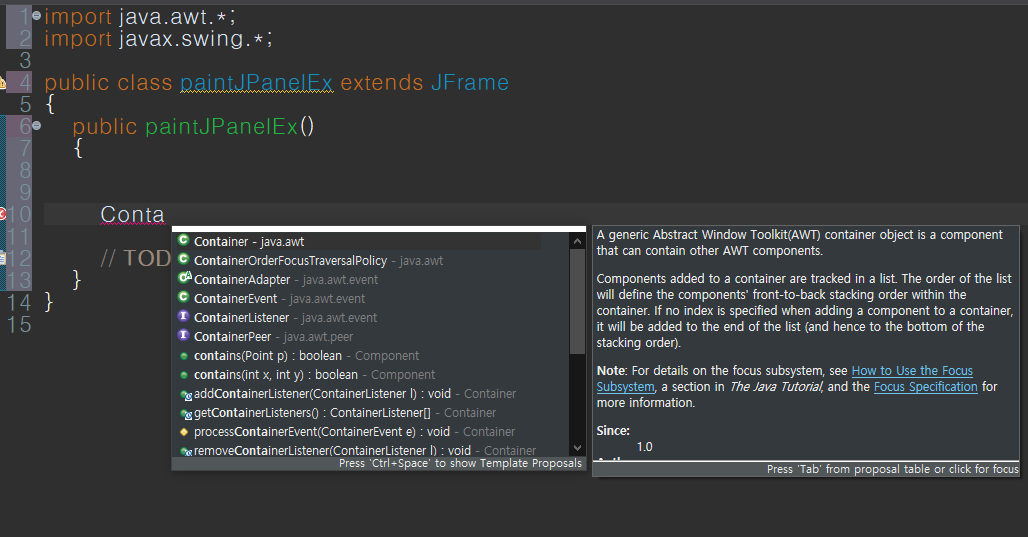Image resolution: width=1028 pixels, height=537 pixels.
Task: Click protected method icon beside processContainerEvent
Action: pyautogui.click(x=184, y=432)
